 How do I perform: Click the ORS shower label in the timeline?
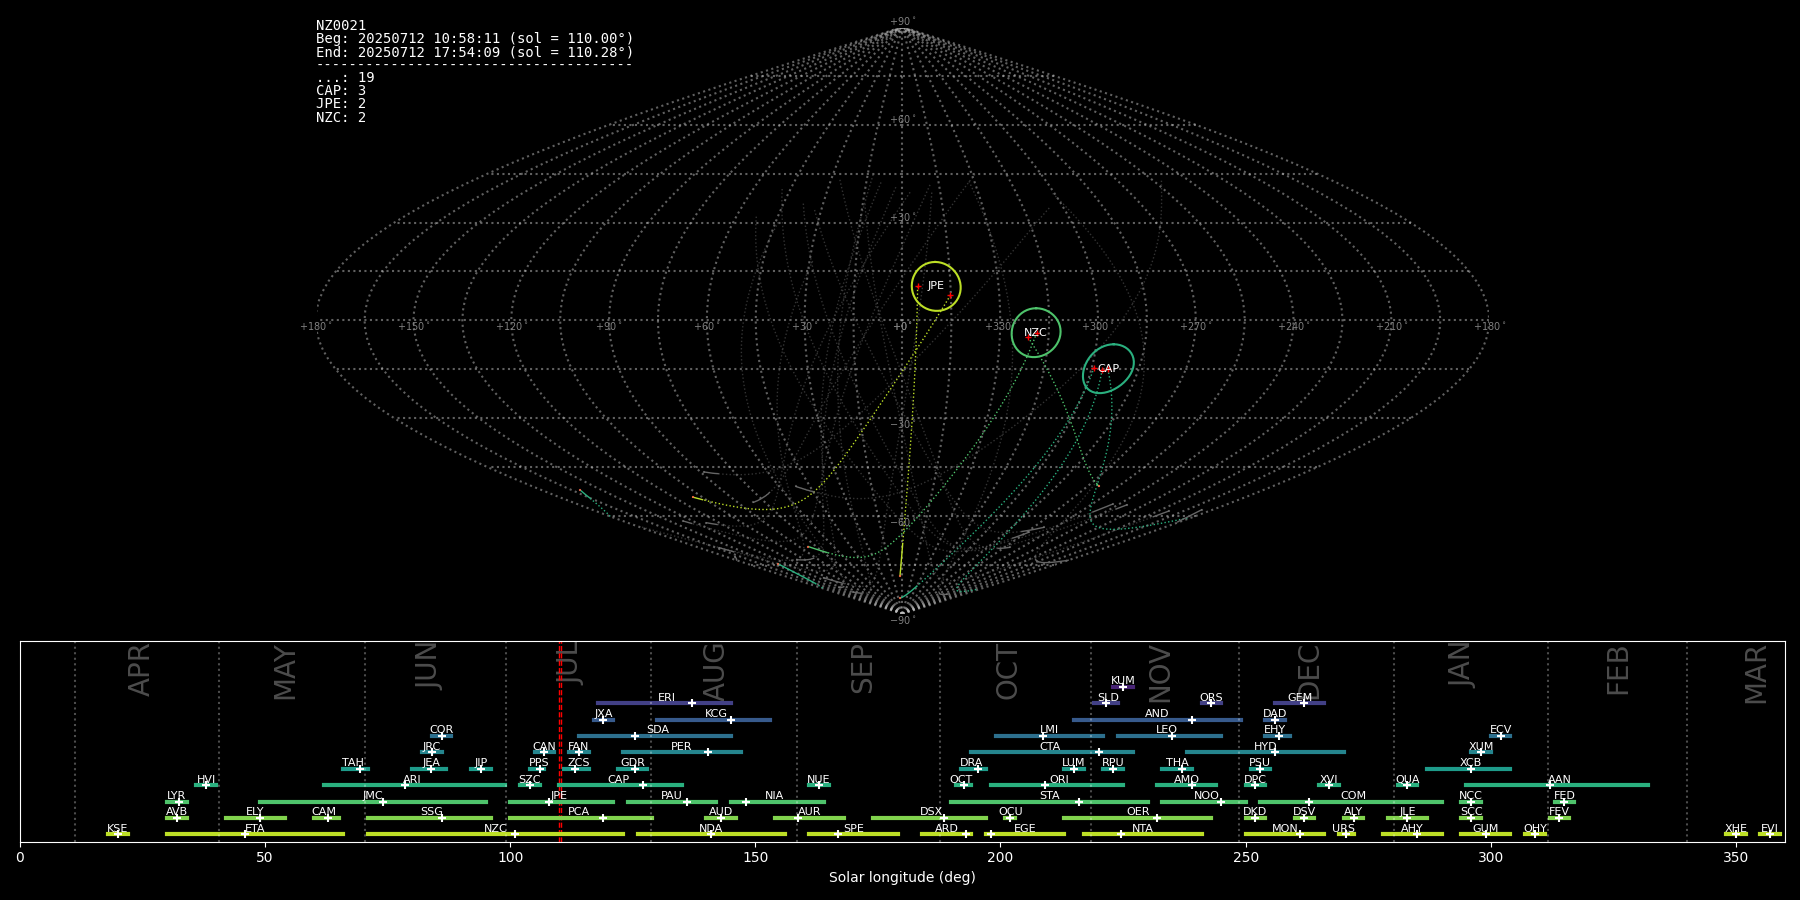click(1211, 698)
